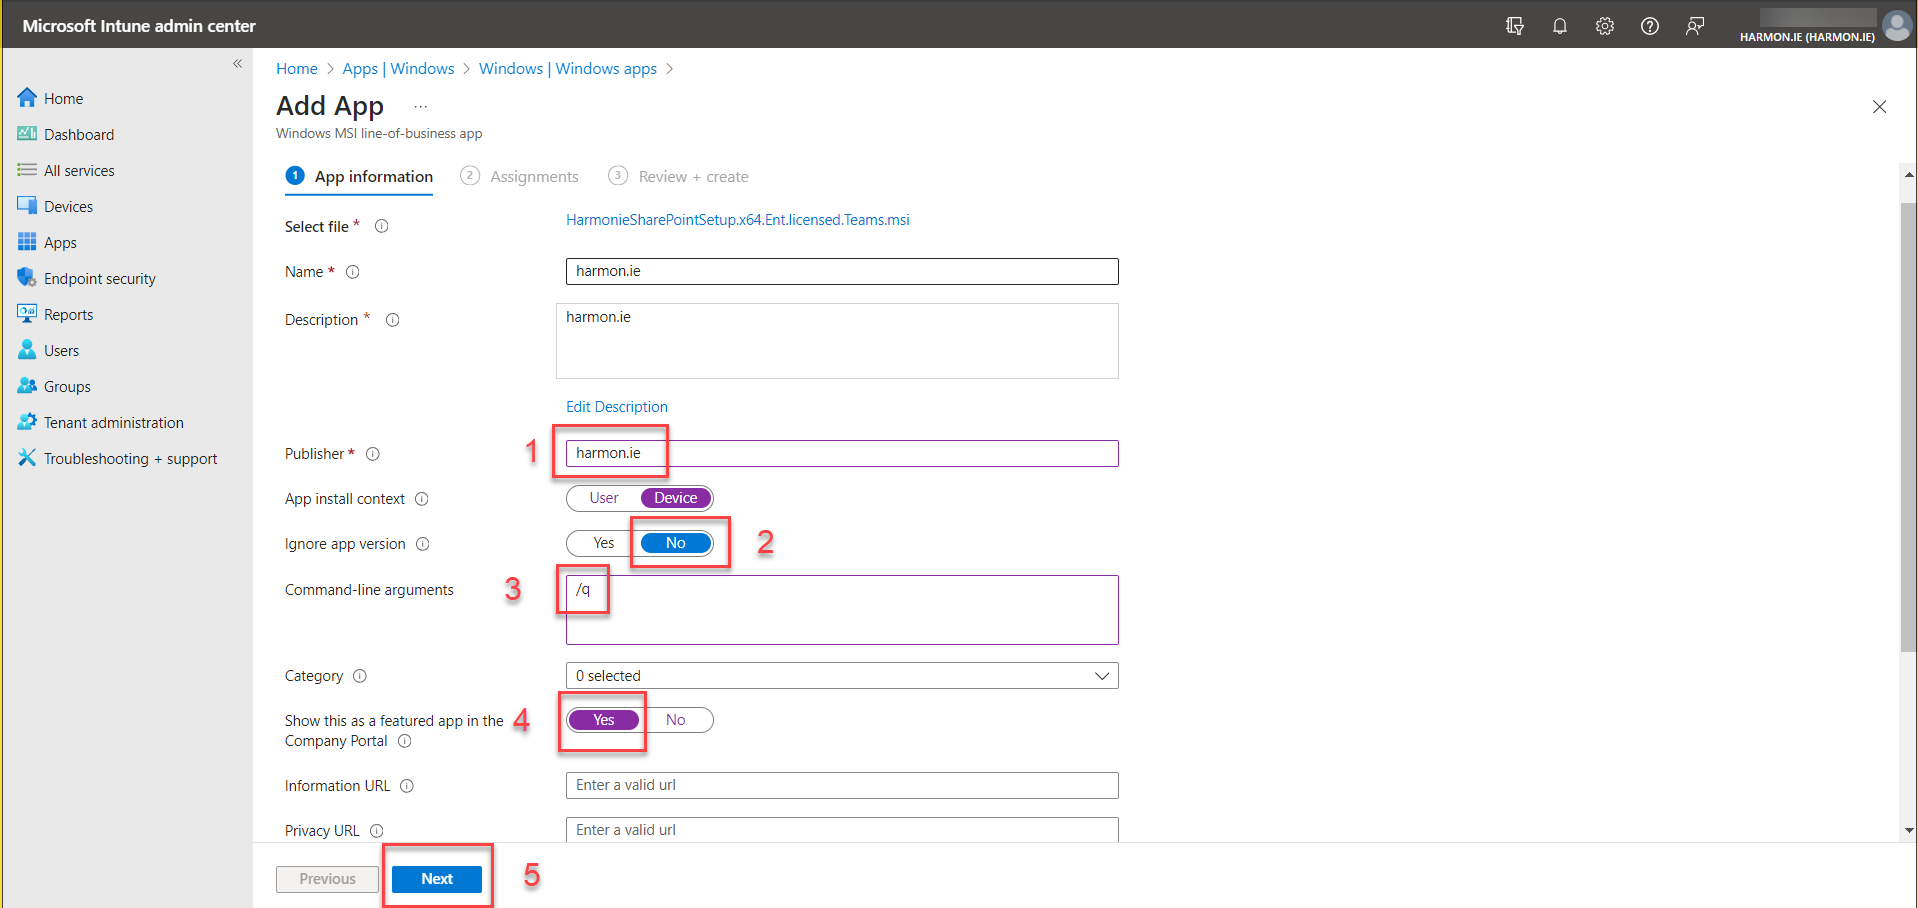The height and width of the screenshot is (908, 1918).
Task: Click the Users person icon in sidebar
Action: (x=27, y=350)
